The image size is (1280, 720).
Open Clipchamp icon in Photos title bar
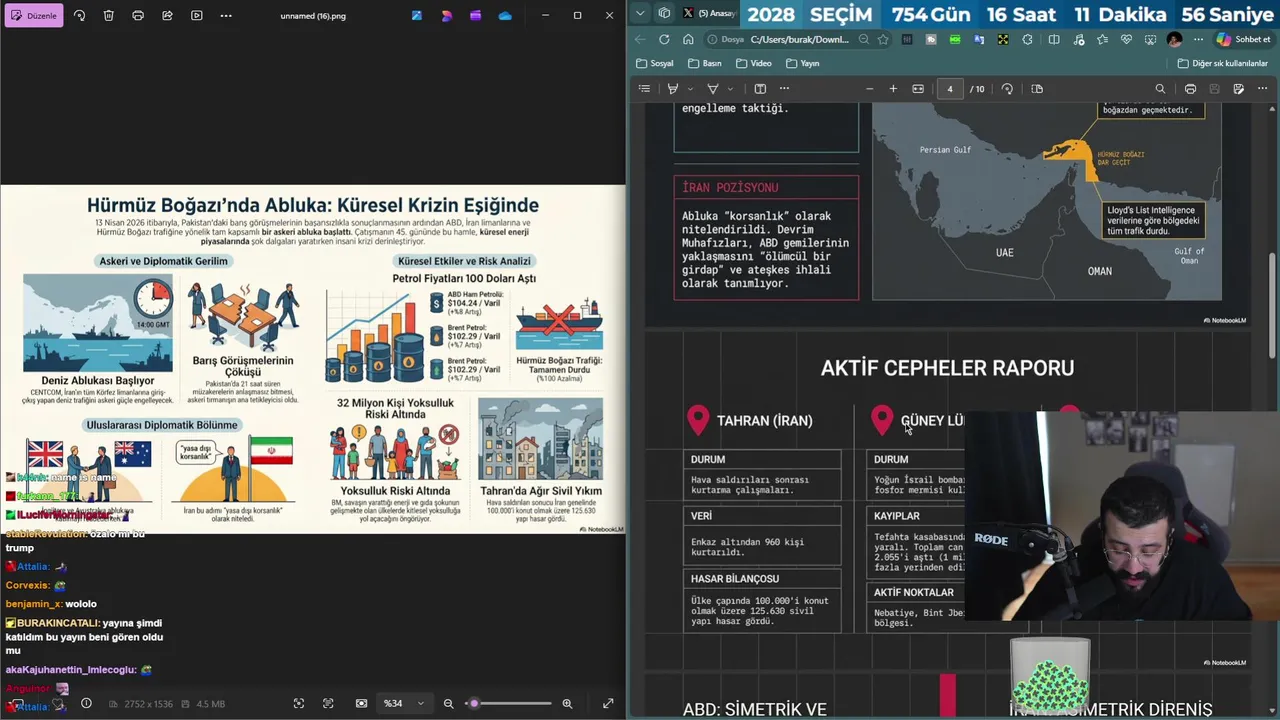(x=475, y=16)
